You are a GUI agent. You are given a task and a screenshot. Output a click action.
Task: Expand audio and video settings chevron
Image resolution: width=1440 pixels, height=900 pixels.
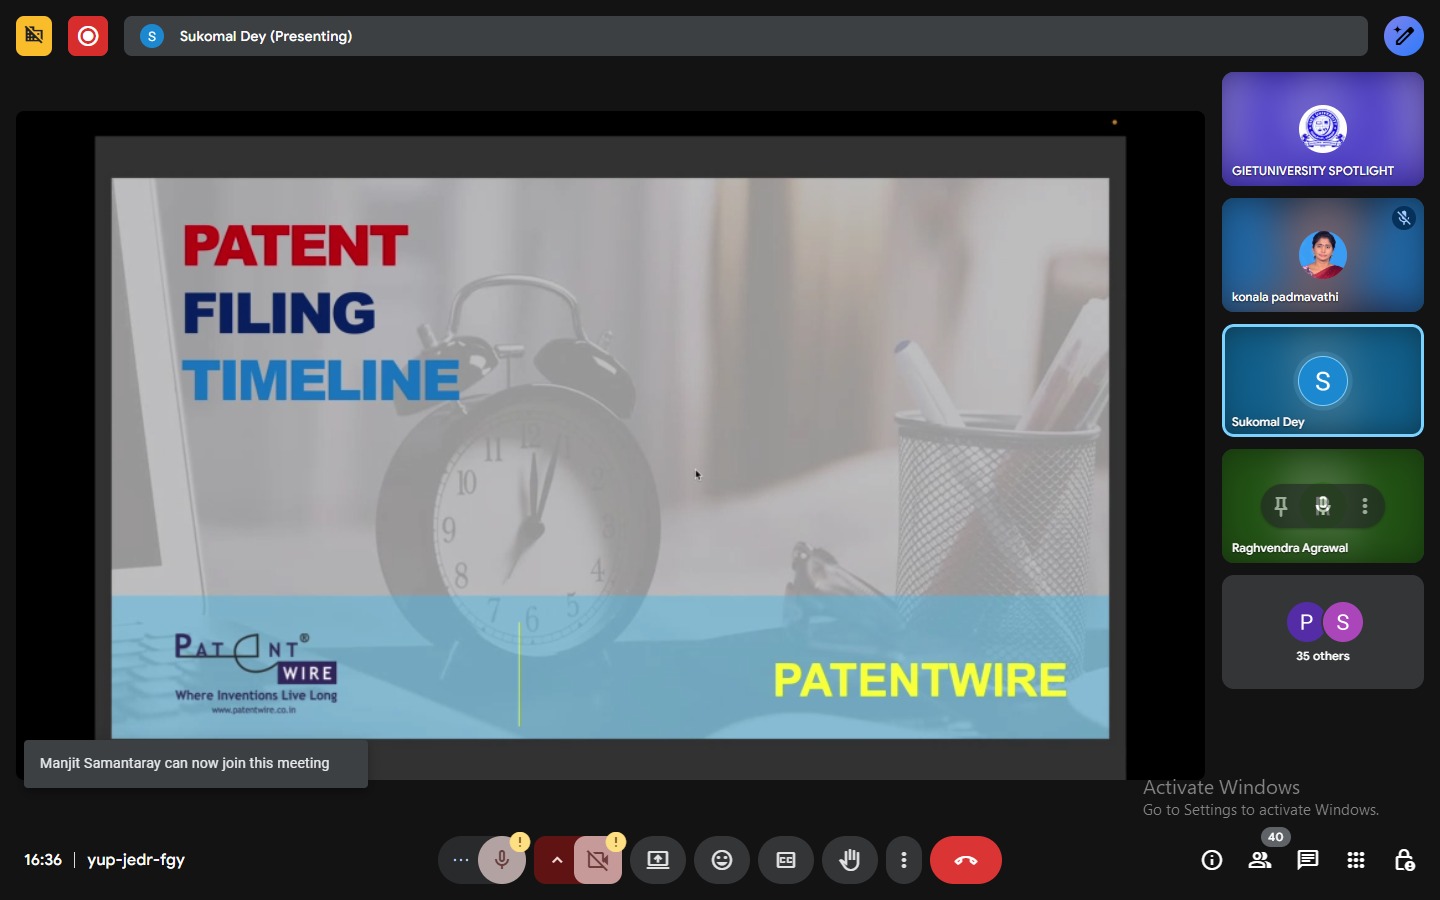coord(557,860)
